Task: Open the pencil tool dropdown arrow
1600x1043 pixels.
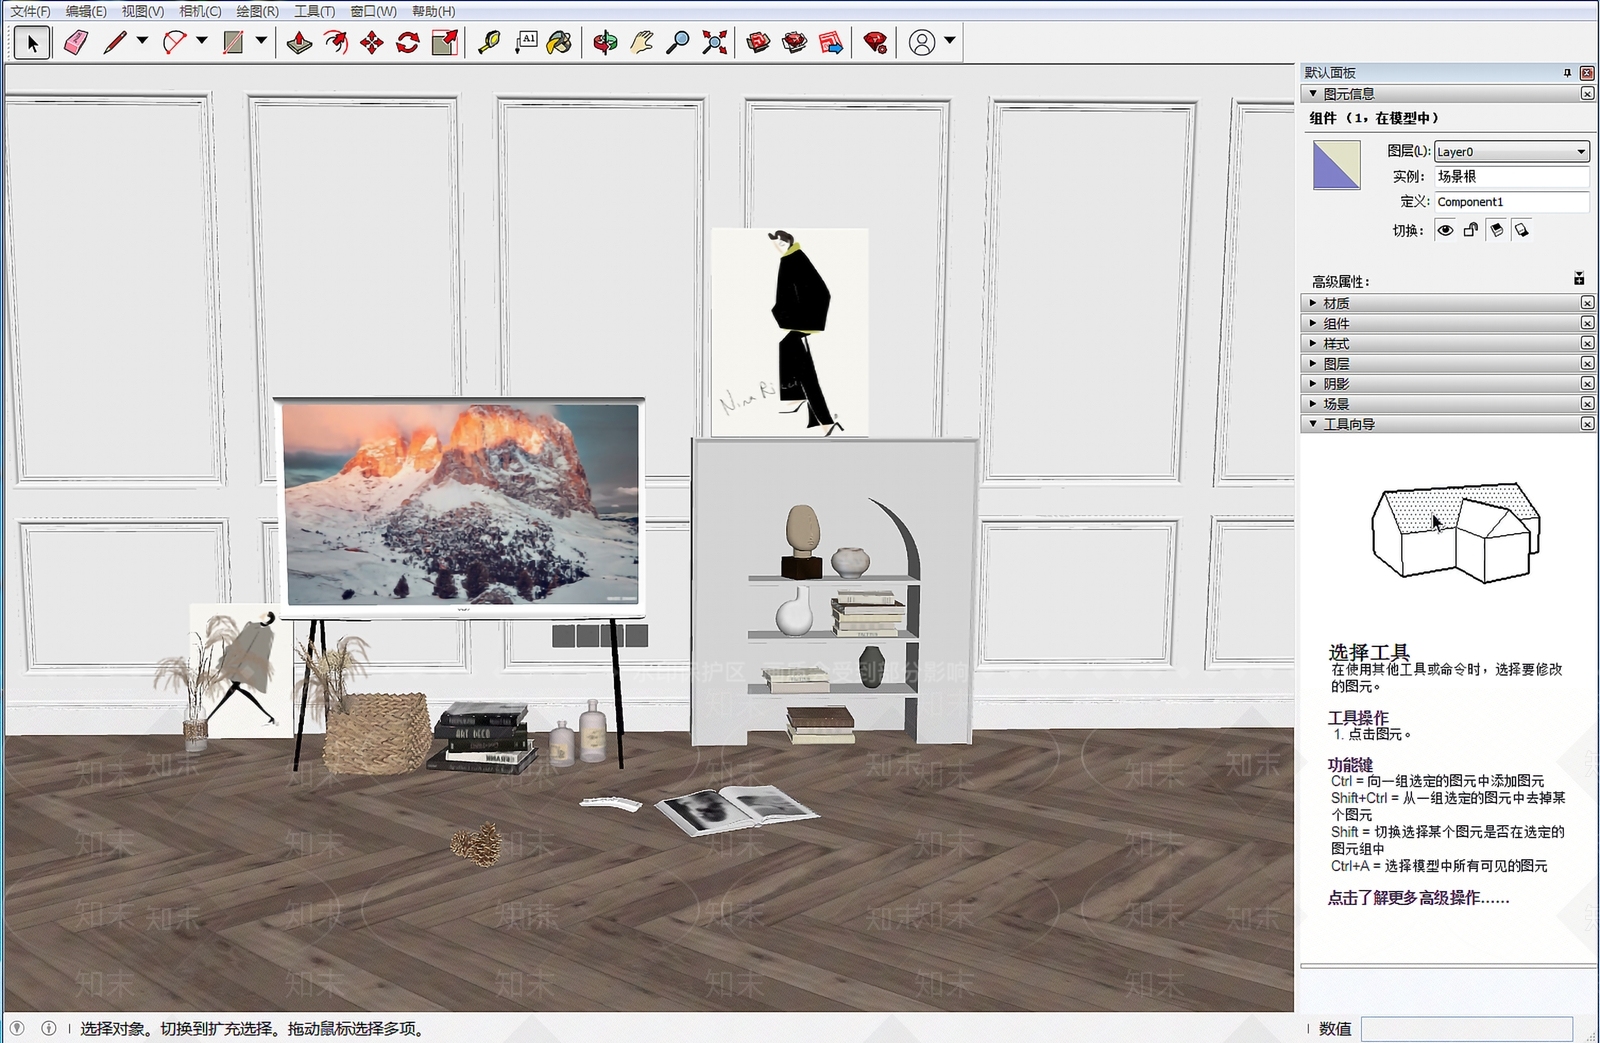Action: pyautogui.click(x=142, y=41)
